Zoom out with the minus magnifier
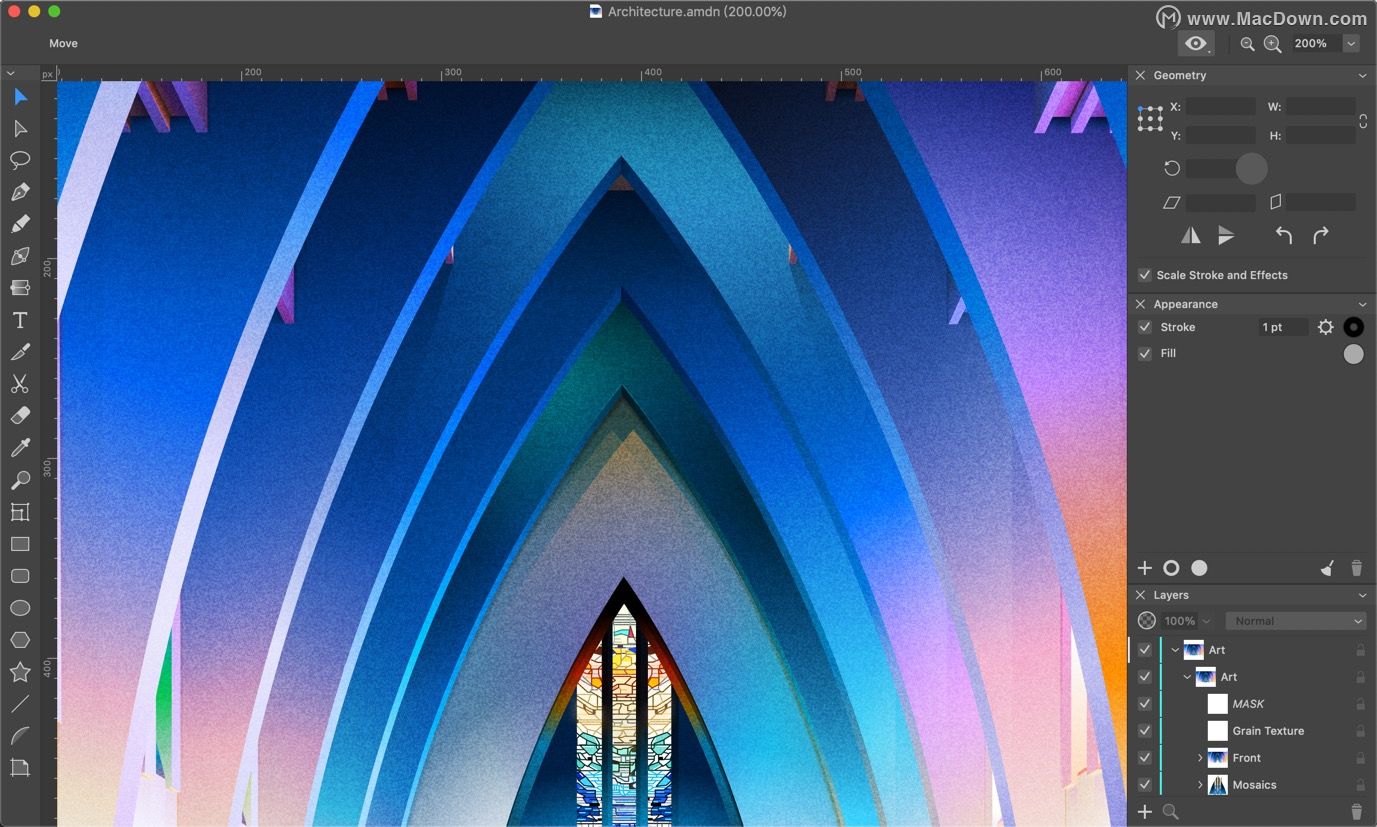The height and width of the screenshot is (827, 1377). pos(1247,44)
